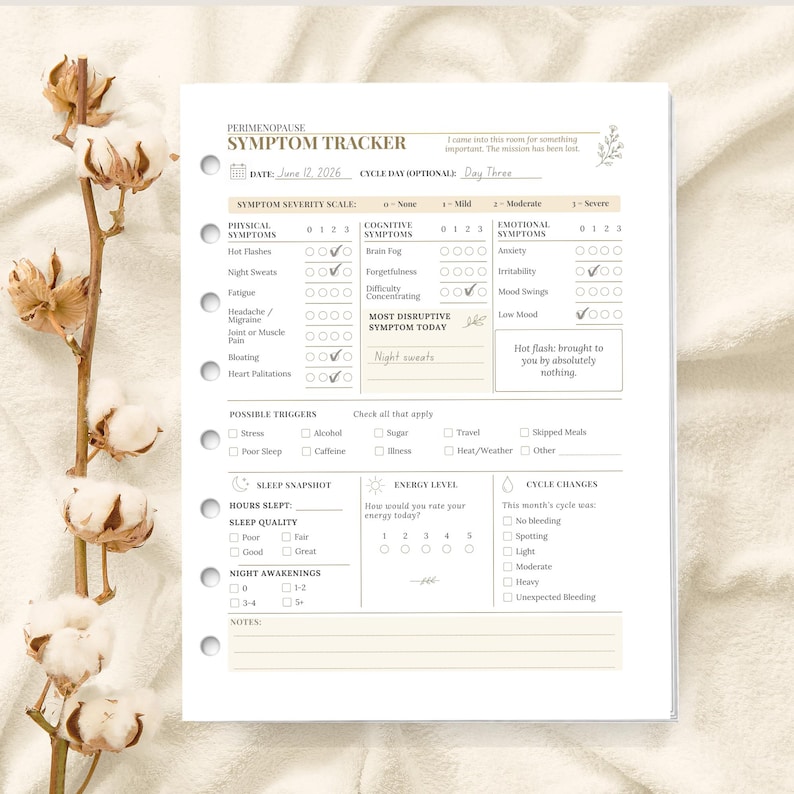Select Heart Palpitations severity 0 circle

tap(310, 377)
